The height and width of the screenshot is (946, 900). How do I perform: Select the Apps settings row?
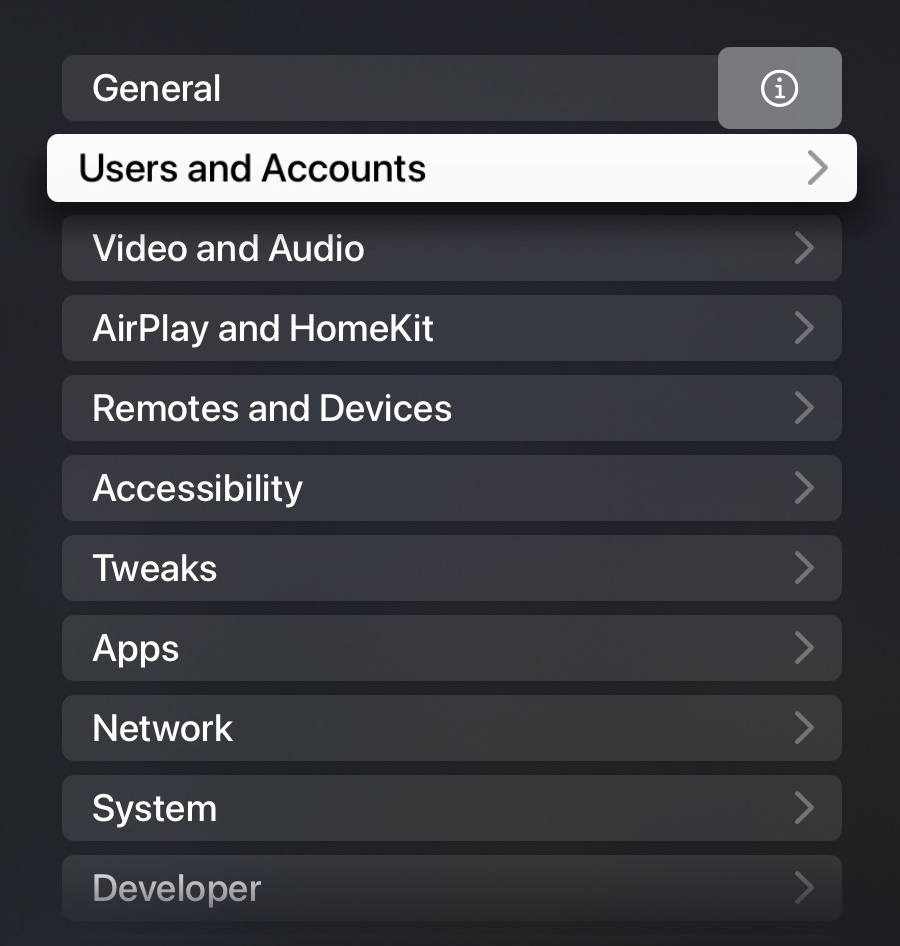(452, 648)
